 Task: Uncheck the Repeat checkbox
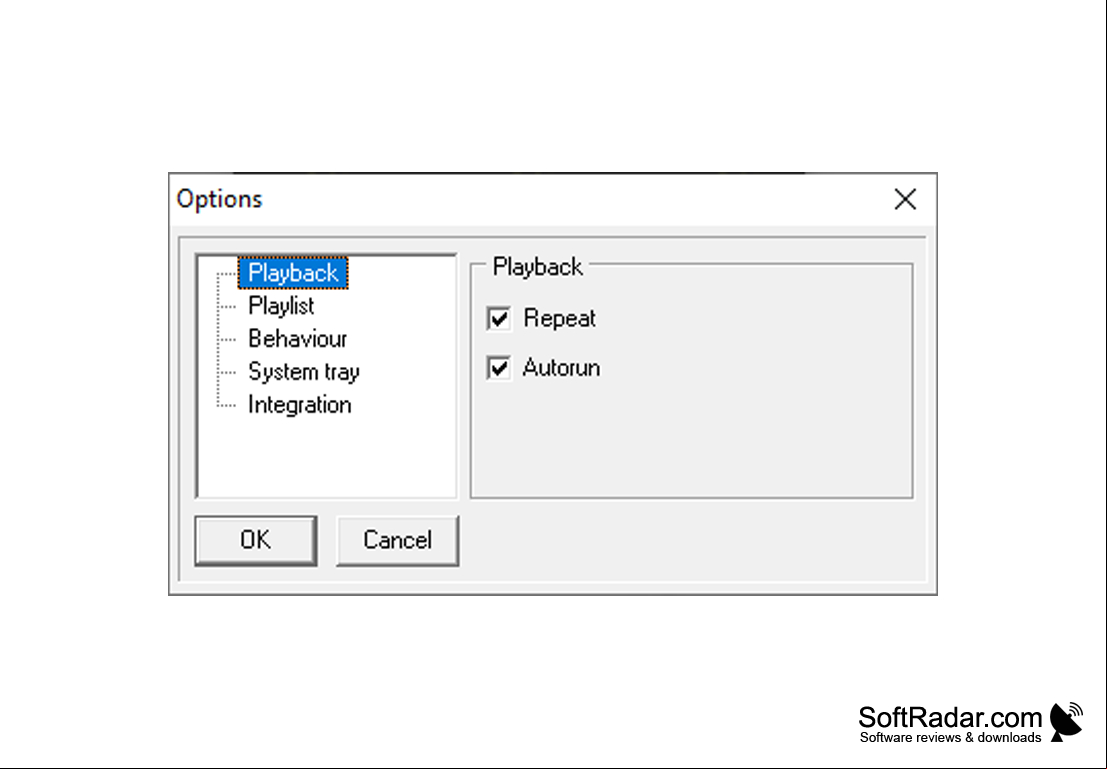point(499,318)
